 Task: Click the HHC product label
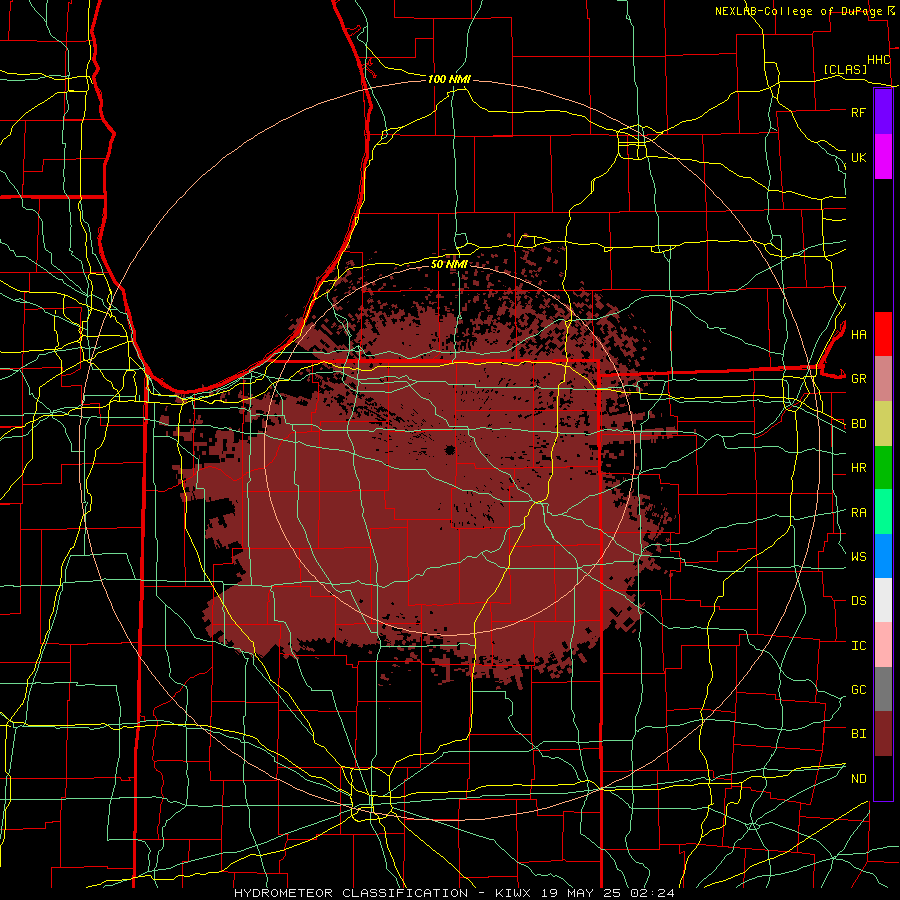[x=878, y=60]
